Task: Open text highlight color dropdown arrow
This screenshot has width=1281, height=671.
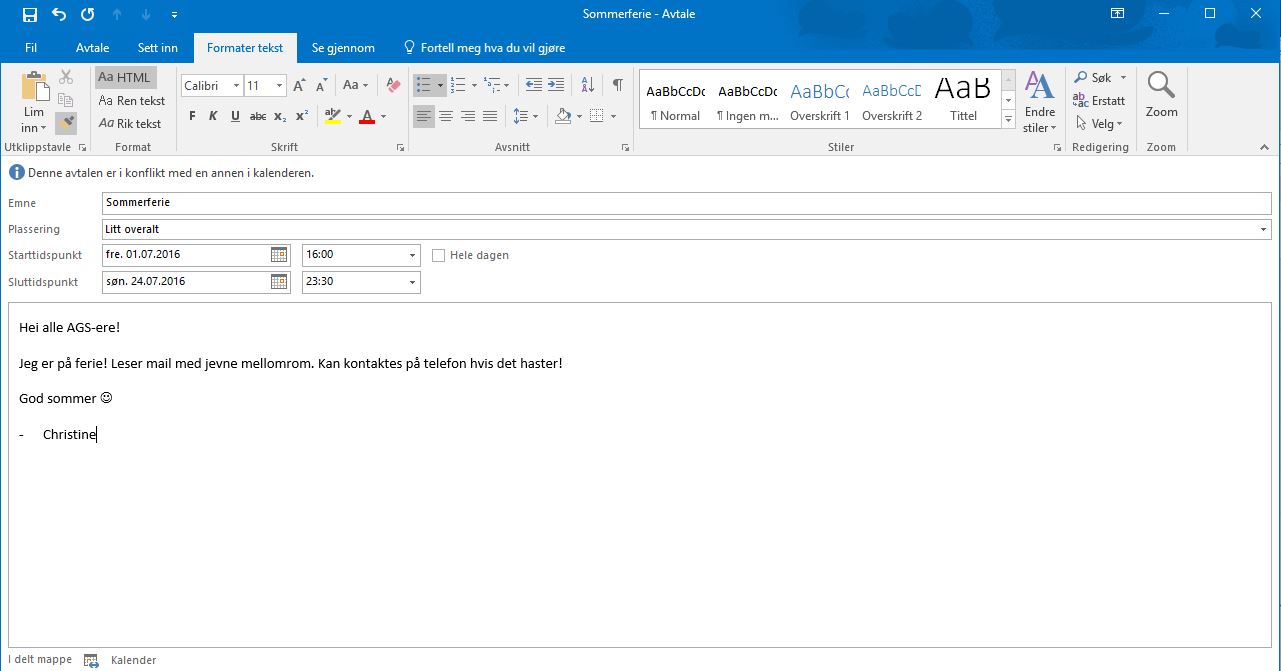Action: tap(349, 116)
